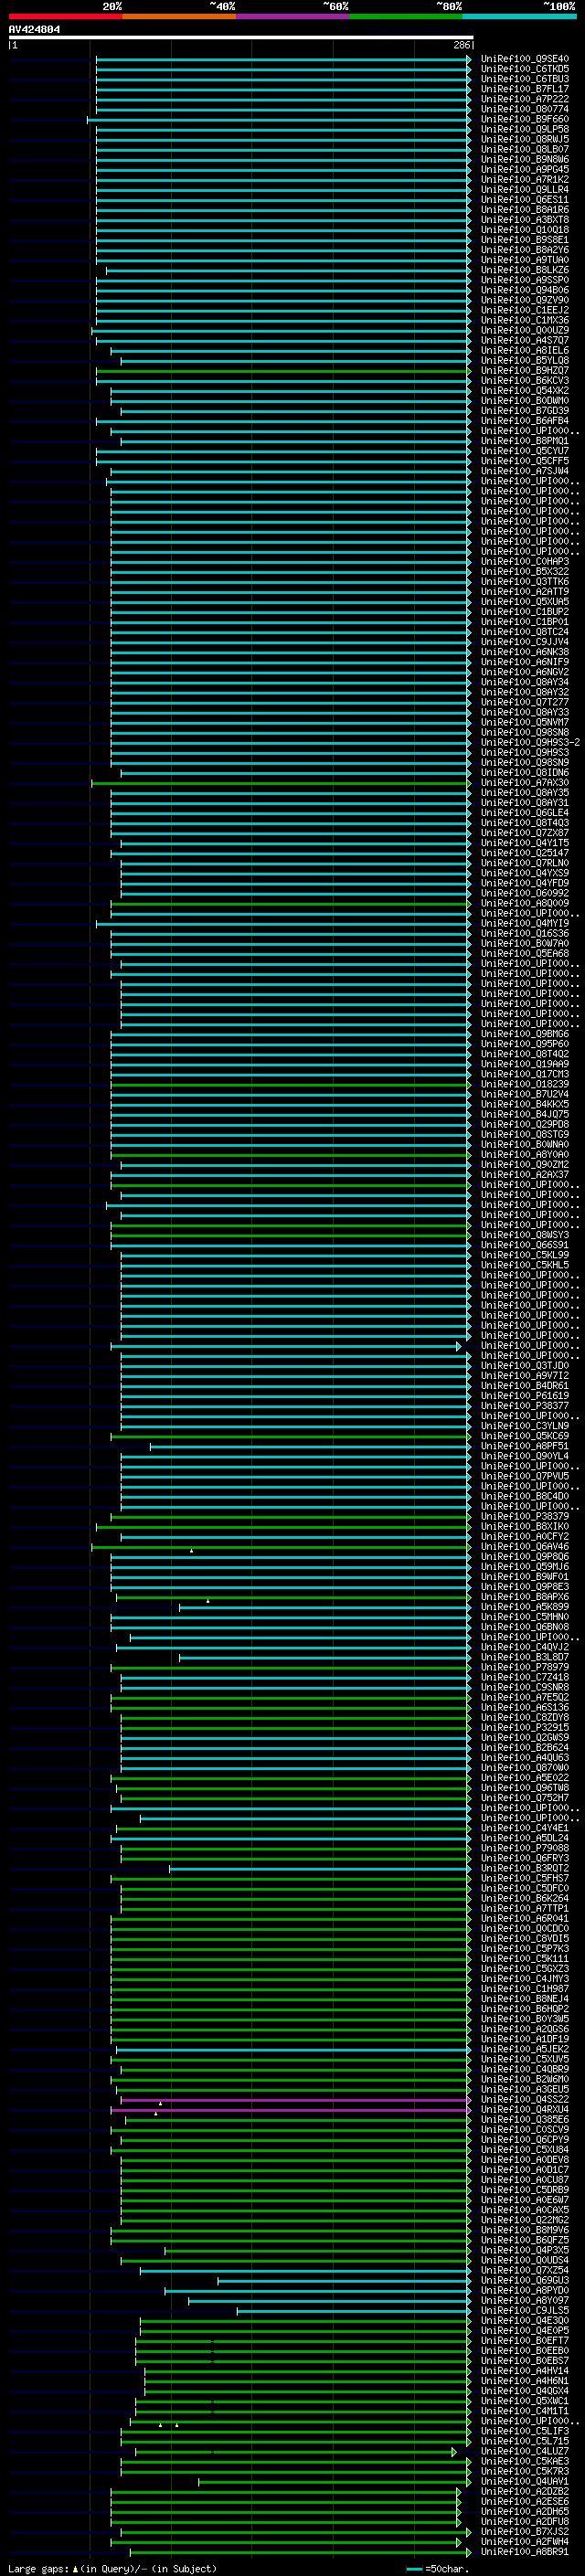Open hit UniRef100_Q25147
Image resolution: width=585 pixels, height=2576 pixels.
(x=525, y=853)
